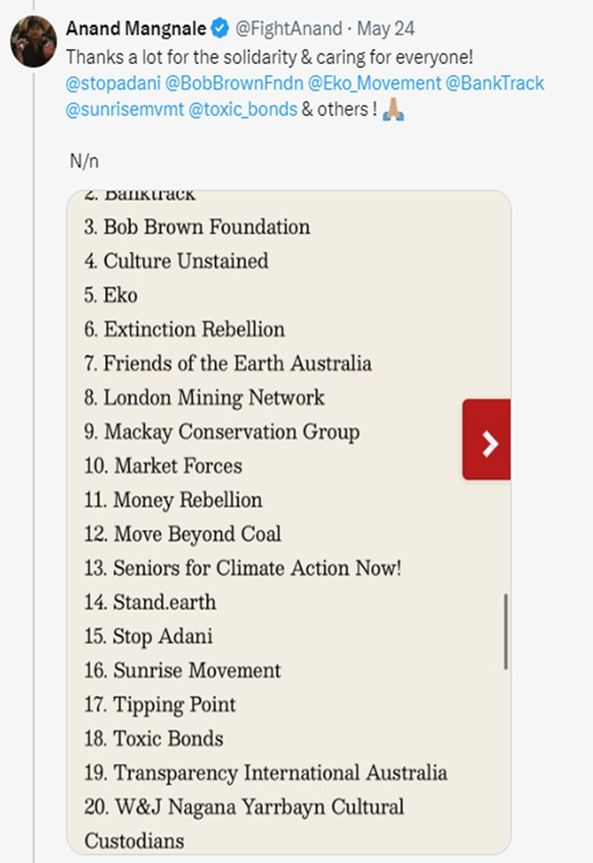Click the @FightAnand handle
Viewport: 593px width, 863px height.
[289, 28]
